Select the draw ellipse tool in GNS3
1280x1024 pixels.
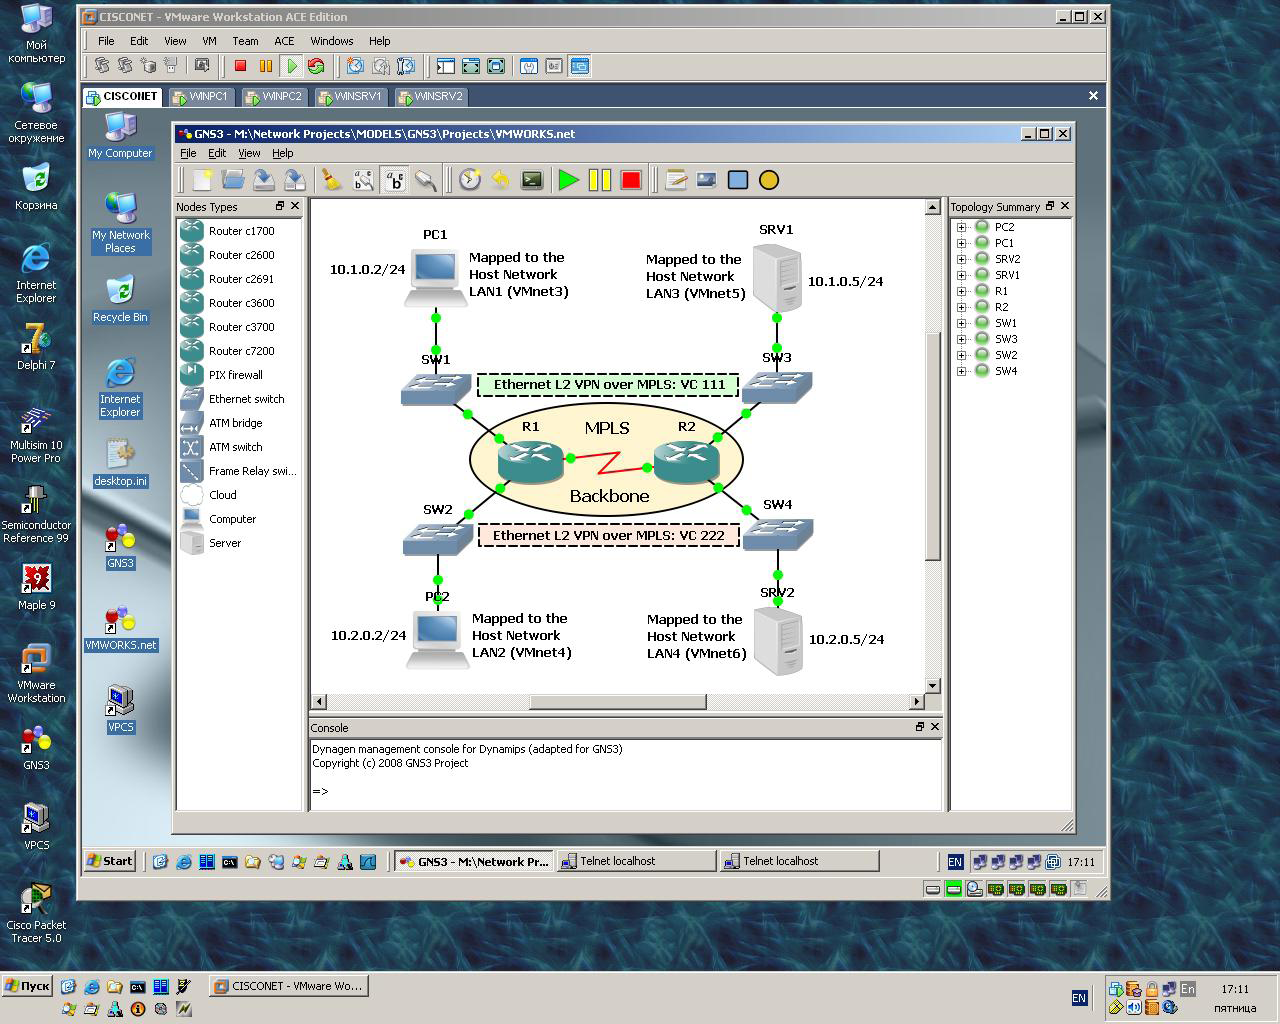pos(768,180)
